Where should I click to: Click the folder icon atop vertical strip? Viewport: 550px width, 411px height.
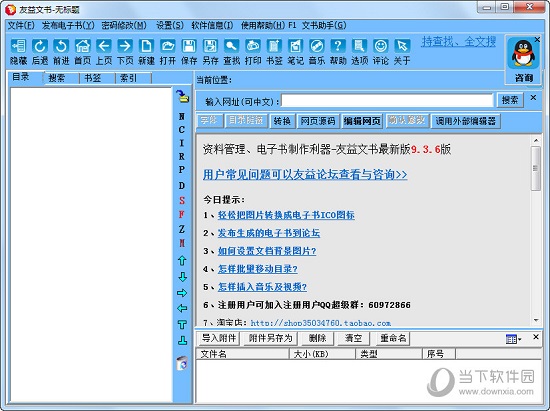(182, 96)
